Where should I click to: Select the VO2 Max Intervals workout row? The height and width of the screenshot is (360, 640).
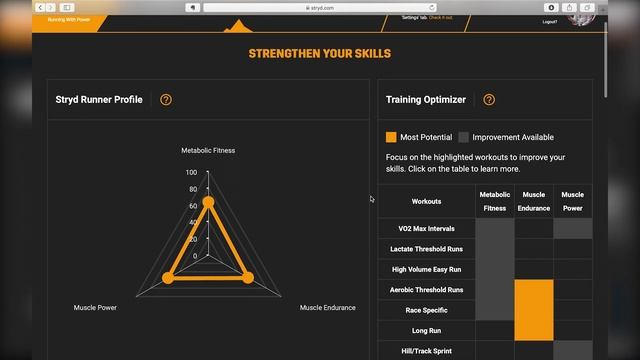485,229
